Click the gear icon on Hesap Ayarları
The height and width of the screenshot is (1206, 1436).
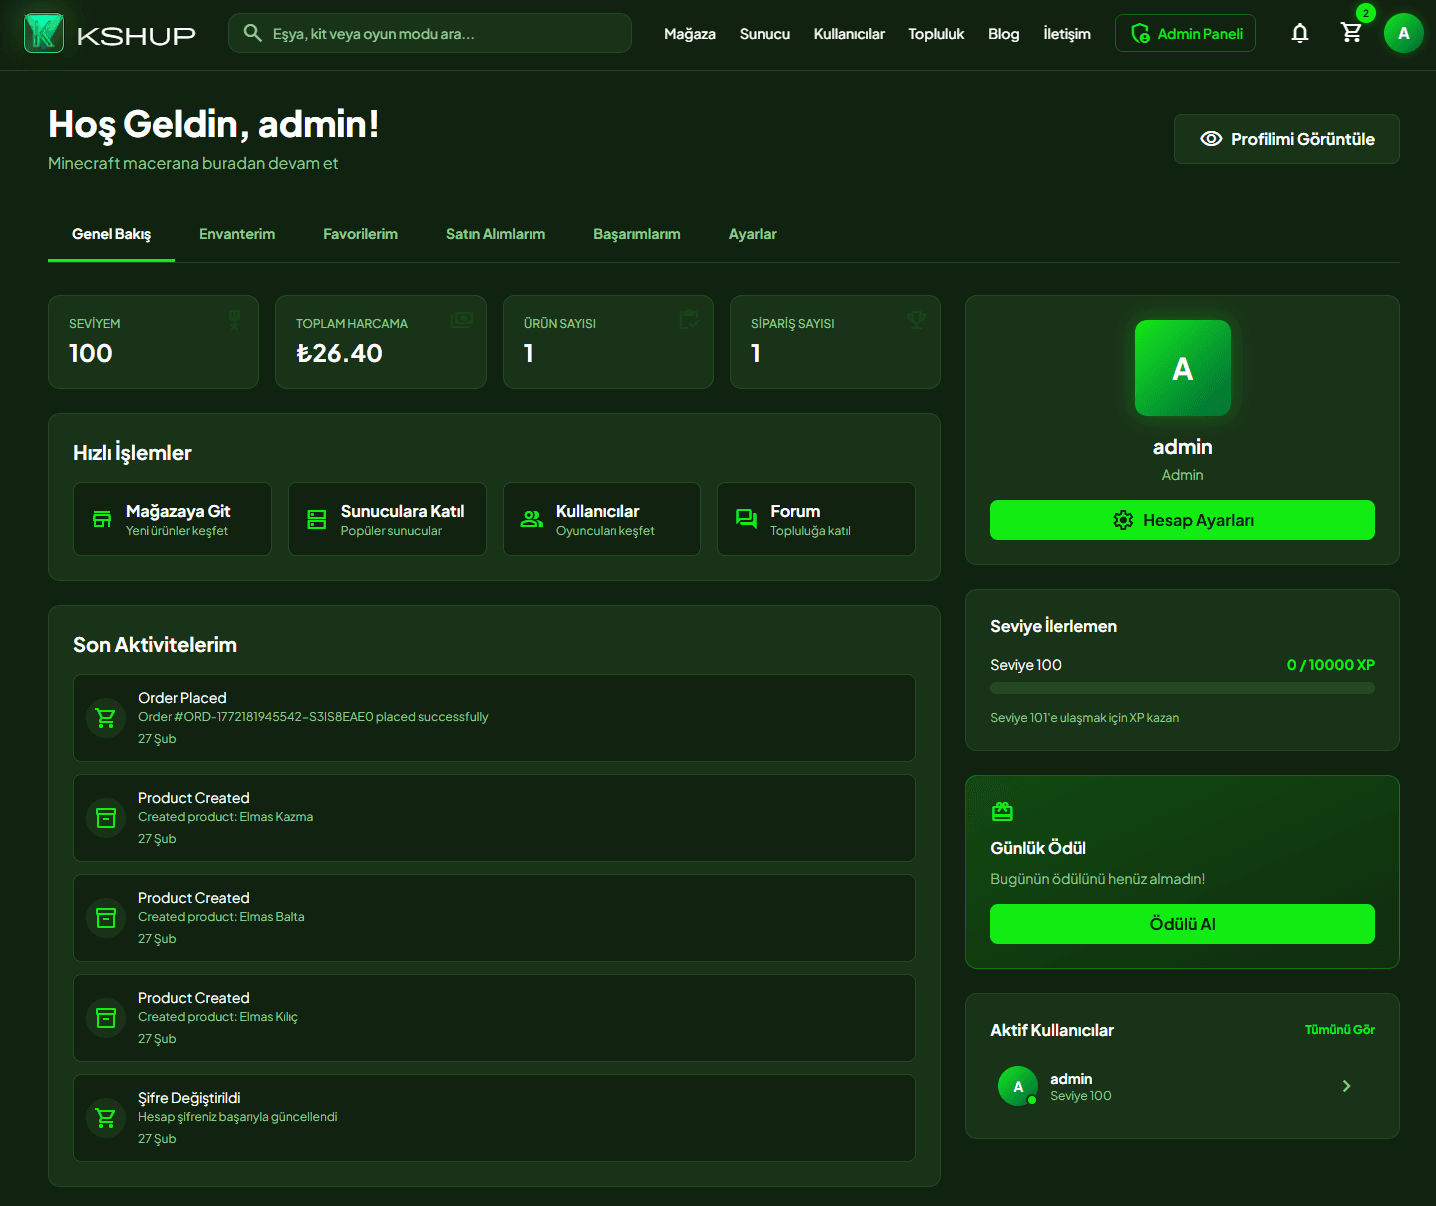click(x=1123, y=520)
